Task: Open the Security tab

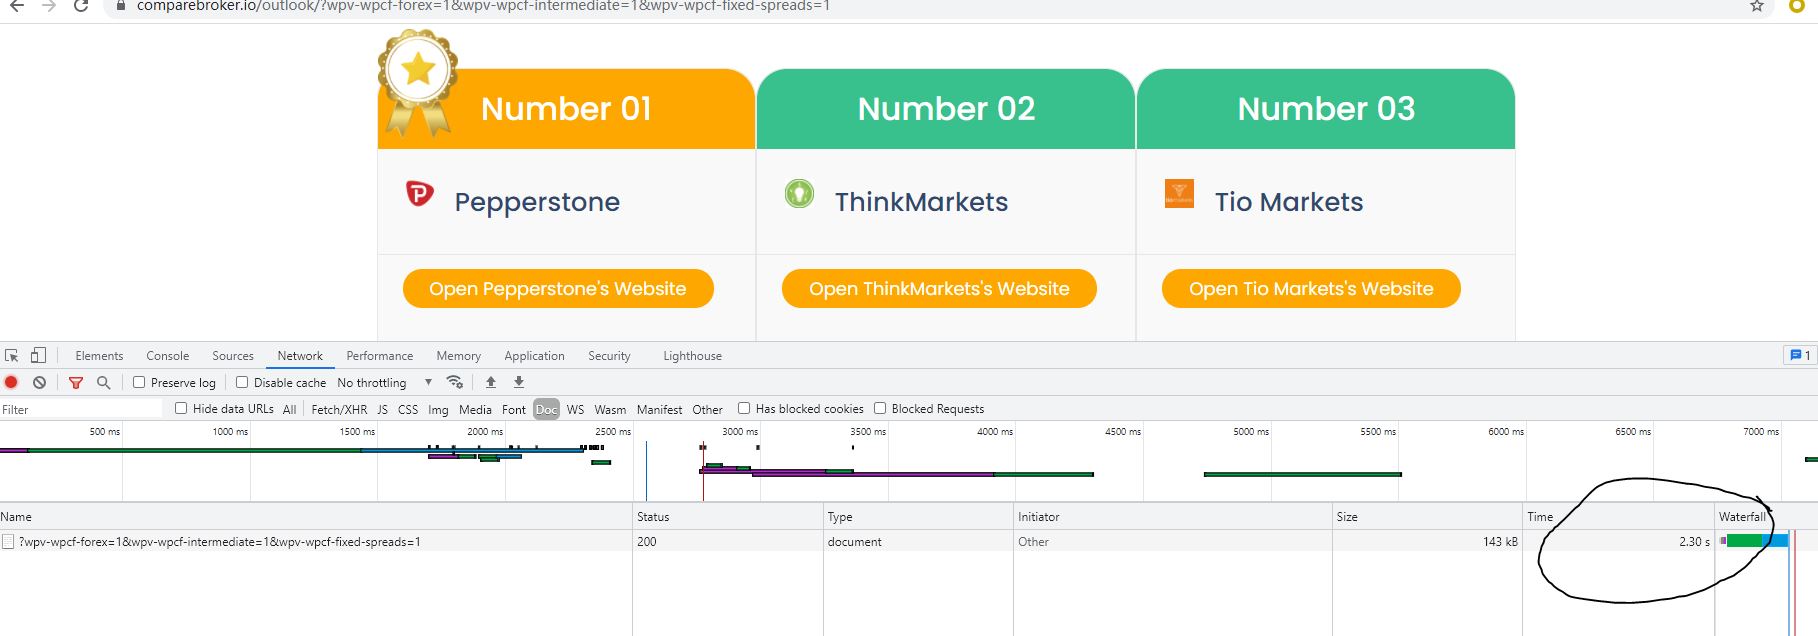Action: (x=609, y=356)
